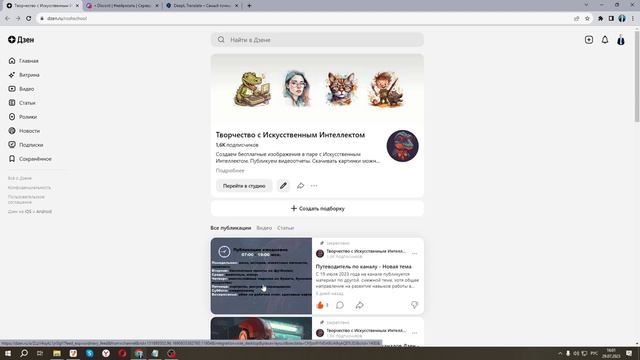Image resolution: width=640 pixels, height=360 pixels.
Task: Select Все публикации tab
Action: 231,228
